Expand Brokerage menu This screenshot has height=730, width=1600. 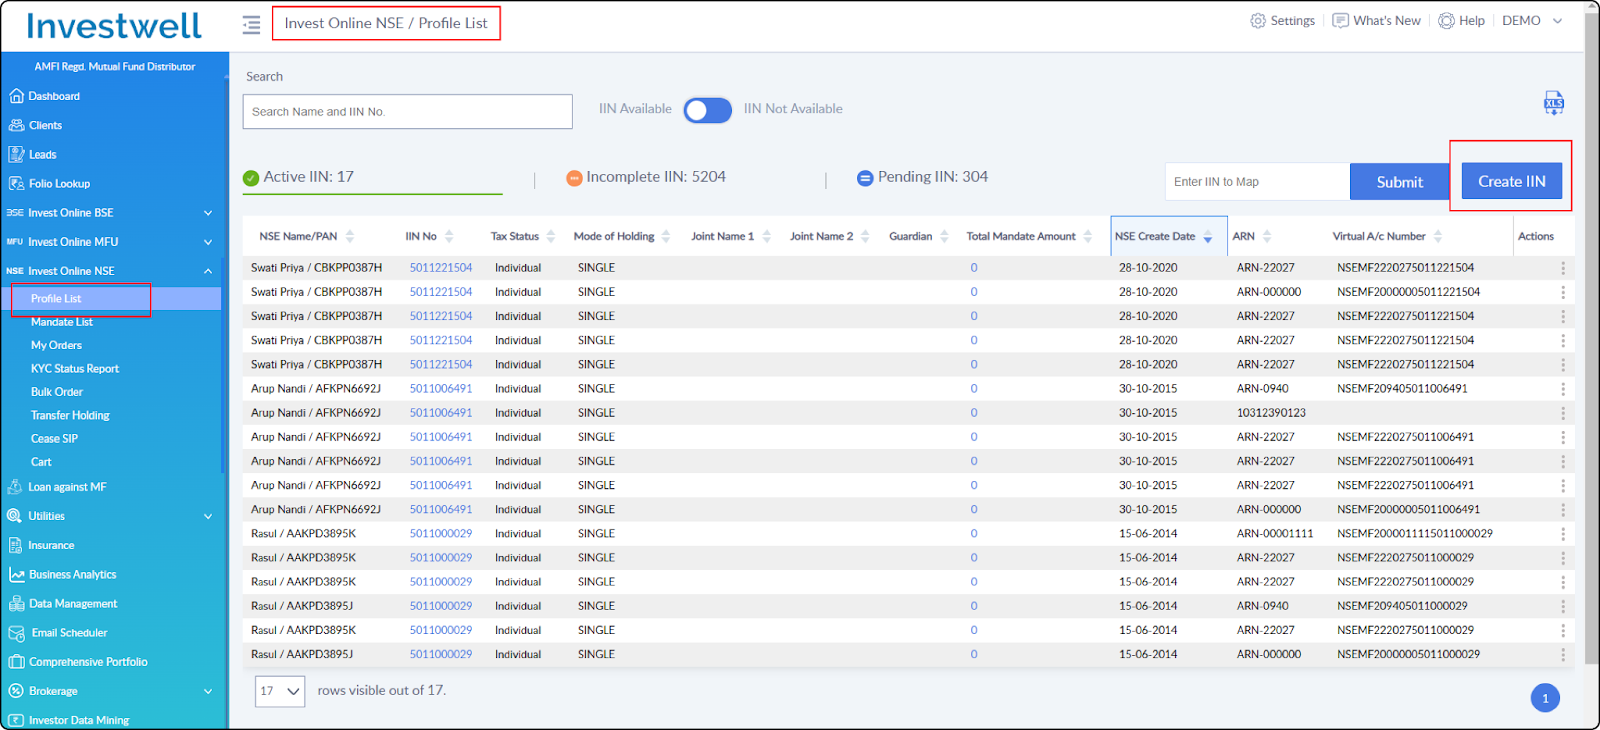208,691
